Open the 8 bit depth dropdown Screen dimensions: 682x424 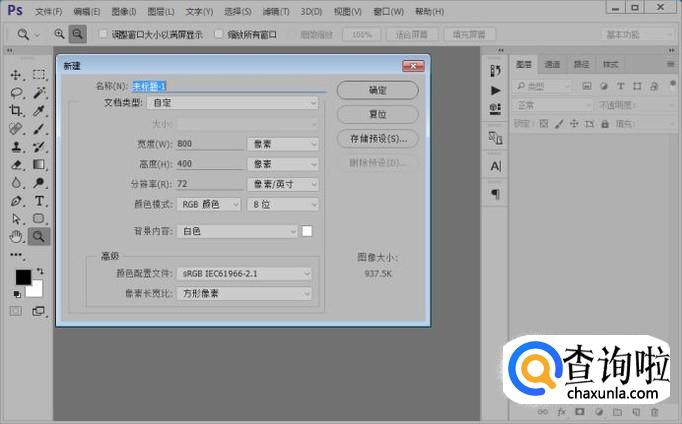(283, 204)
